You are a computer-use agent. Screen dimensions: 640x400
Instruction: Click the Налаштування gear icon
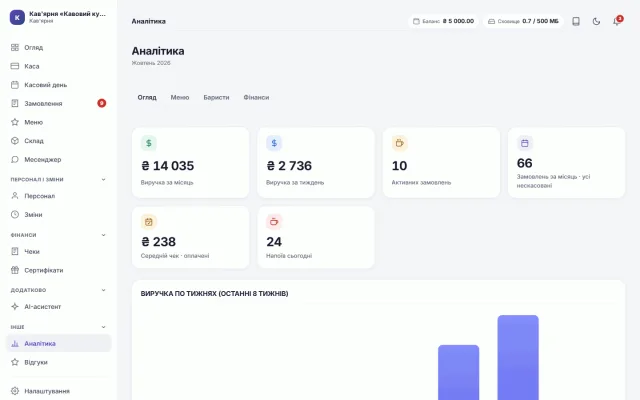15,391
